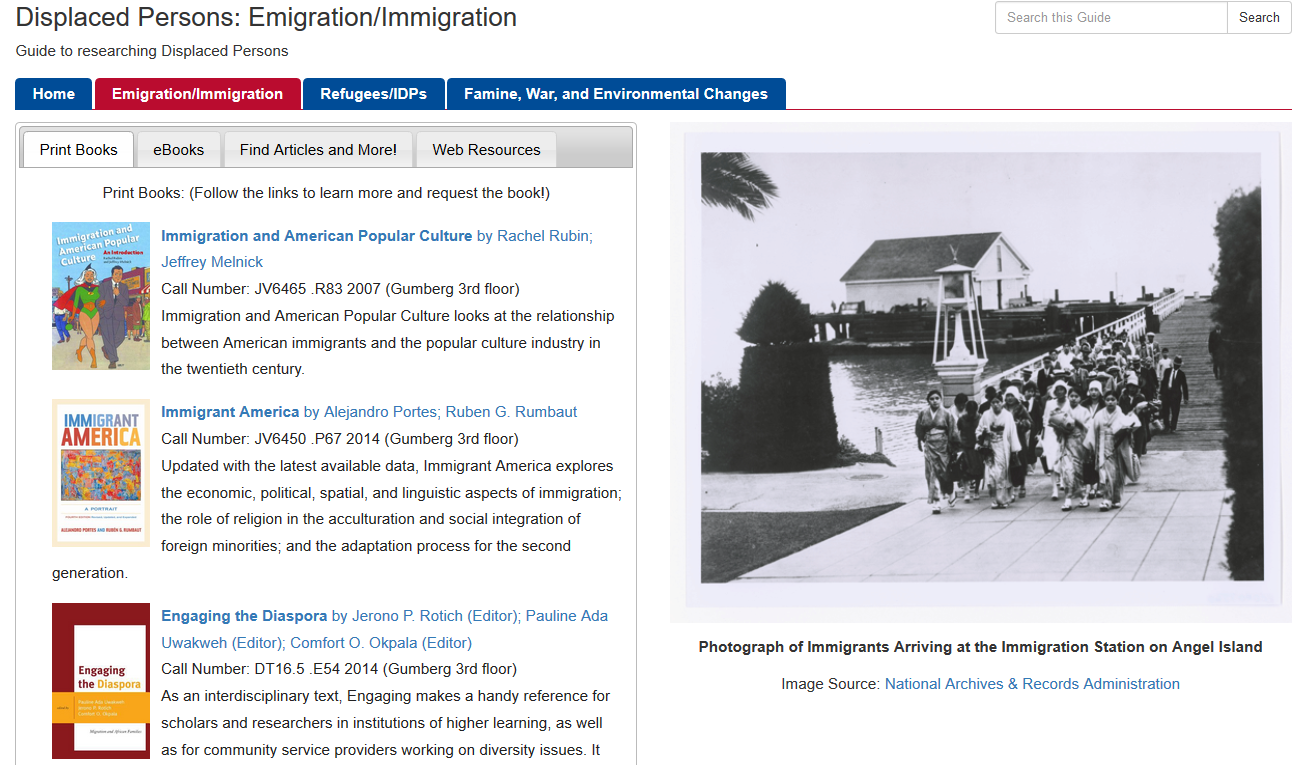This screenshot has width=1299, height=765.
Task: Select the Emigration/Immigration tab
Action: tap(197, 94)
